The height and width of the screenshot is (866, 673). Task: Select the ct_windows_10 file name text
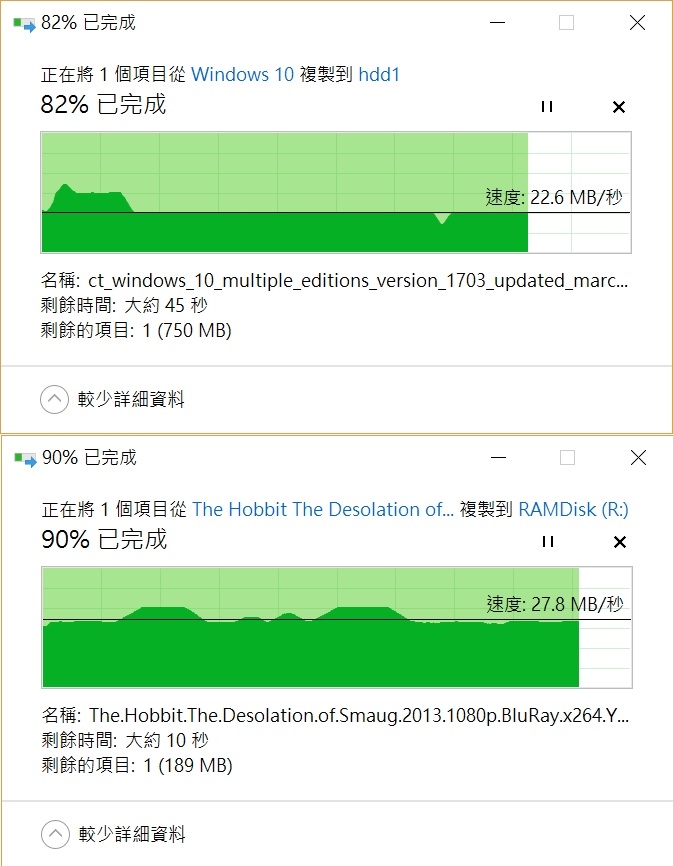coord(358,281)
